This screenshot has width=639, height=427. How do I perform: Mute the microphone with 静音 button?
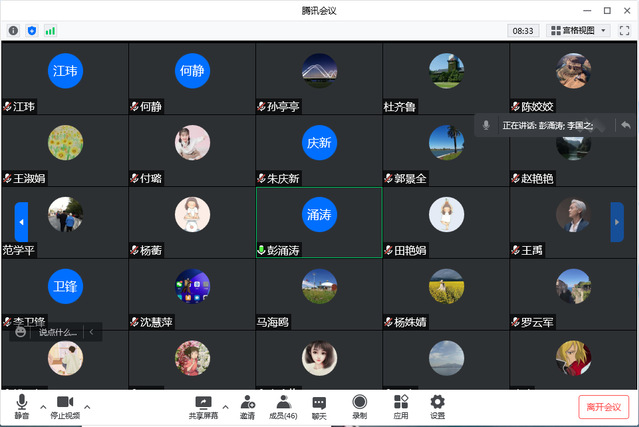coord(21,405)
